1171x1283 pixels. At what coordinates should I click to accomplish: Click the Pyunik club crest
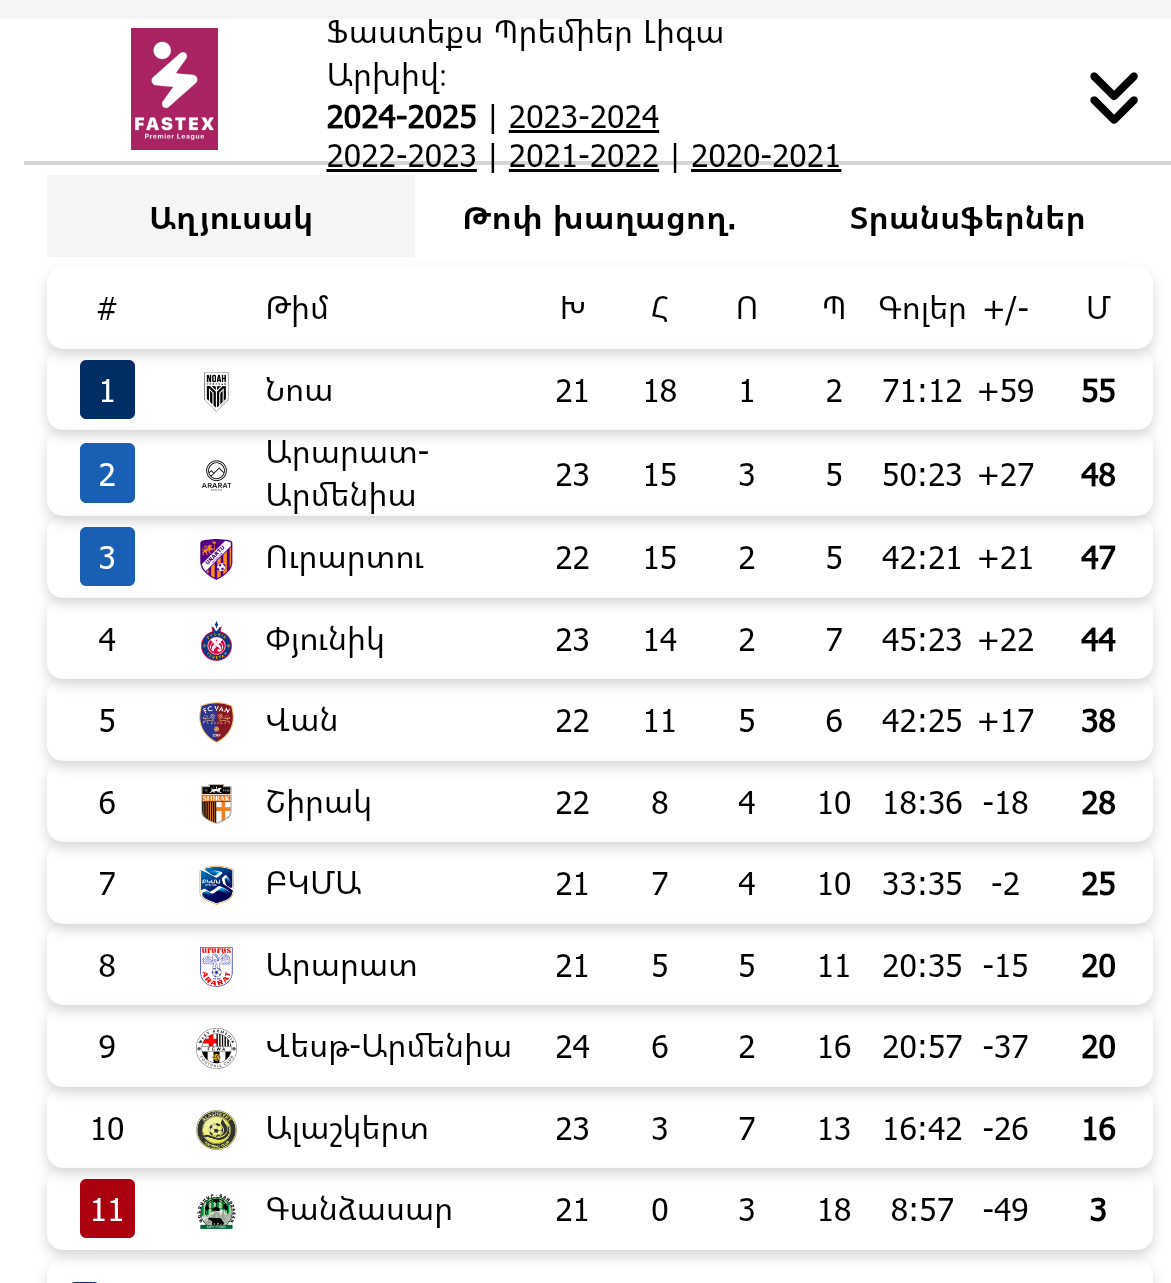pos(216,641)
